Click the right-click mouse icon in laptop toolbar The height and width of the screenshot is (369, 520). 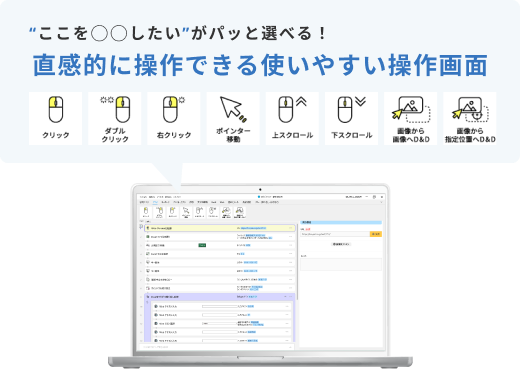coord(172,212)
